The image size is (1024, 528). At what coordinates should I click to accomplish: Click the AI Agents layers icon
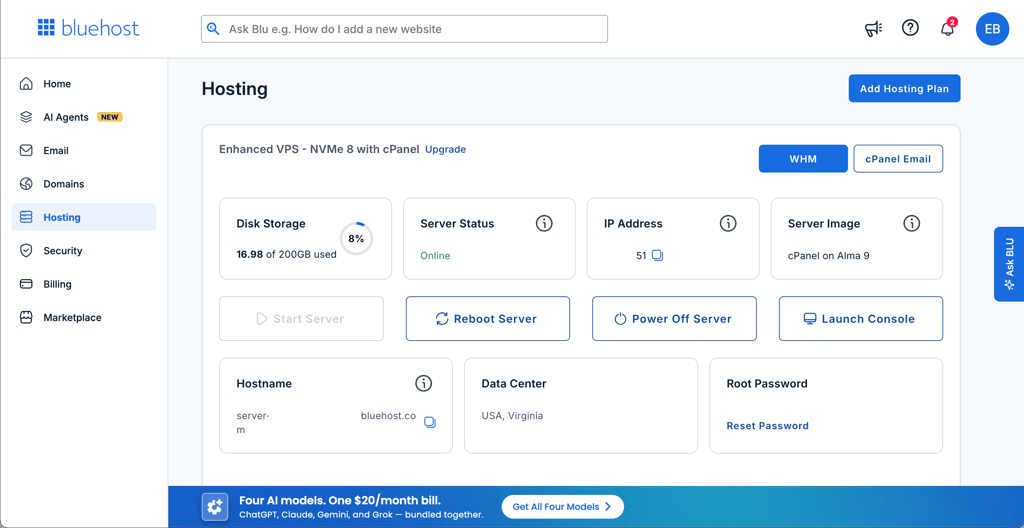(26, 117)
